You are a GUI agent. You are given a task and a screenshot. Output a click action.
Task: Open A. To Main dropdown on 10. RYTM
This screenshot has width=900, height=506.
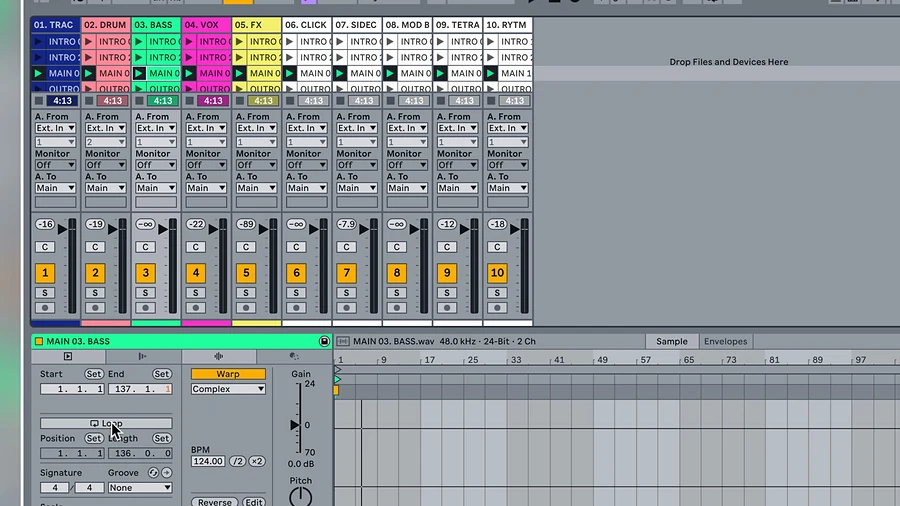[x=507, y=188]
